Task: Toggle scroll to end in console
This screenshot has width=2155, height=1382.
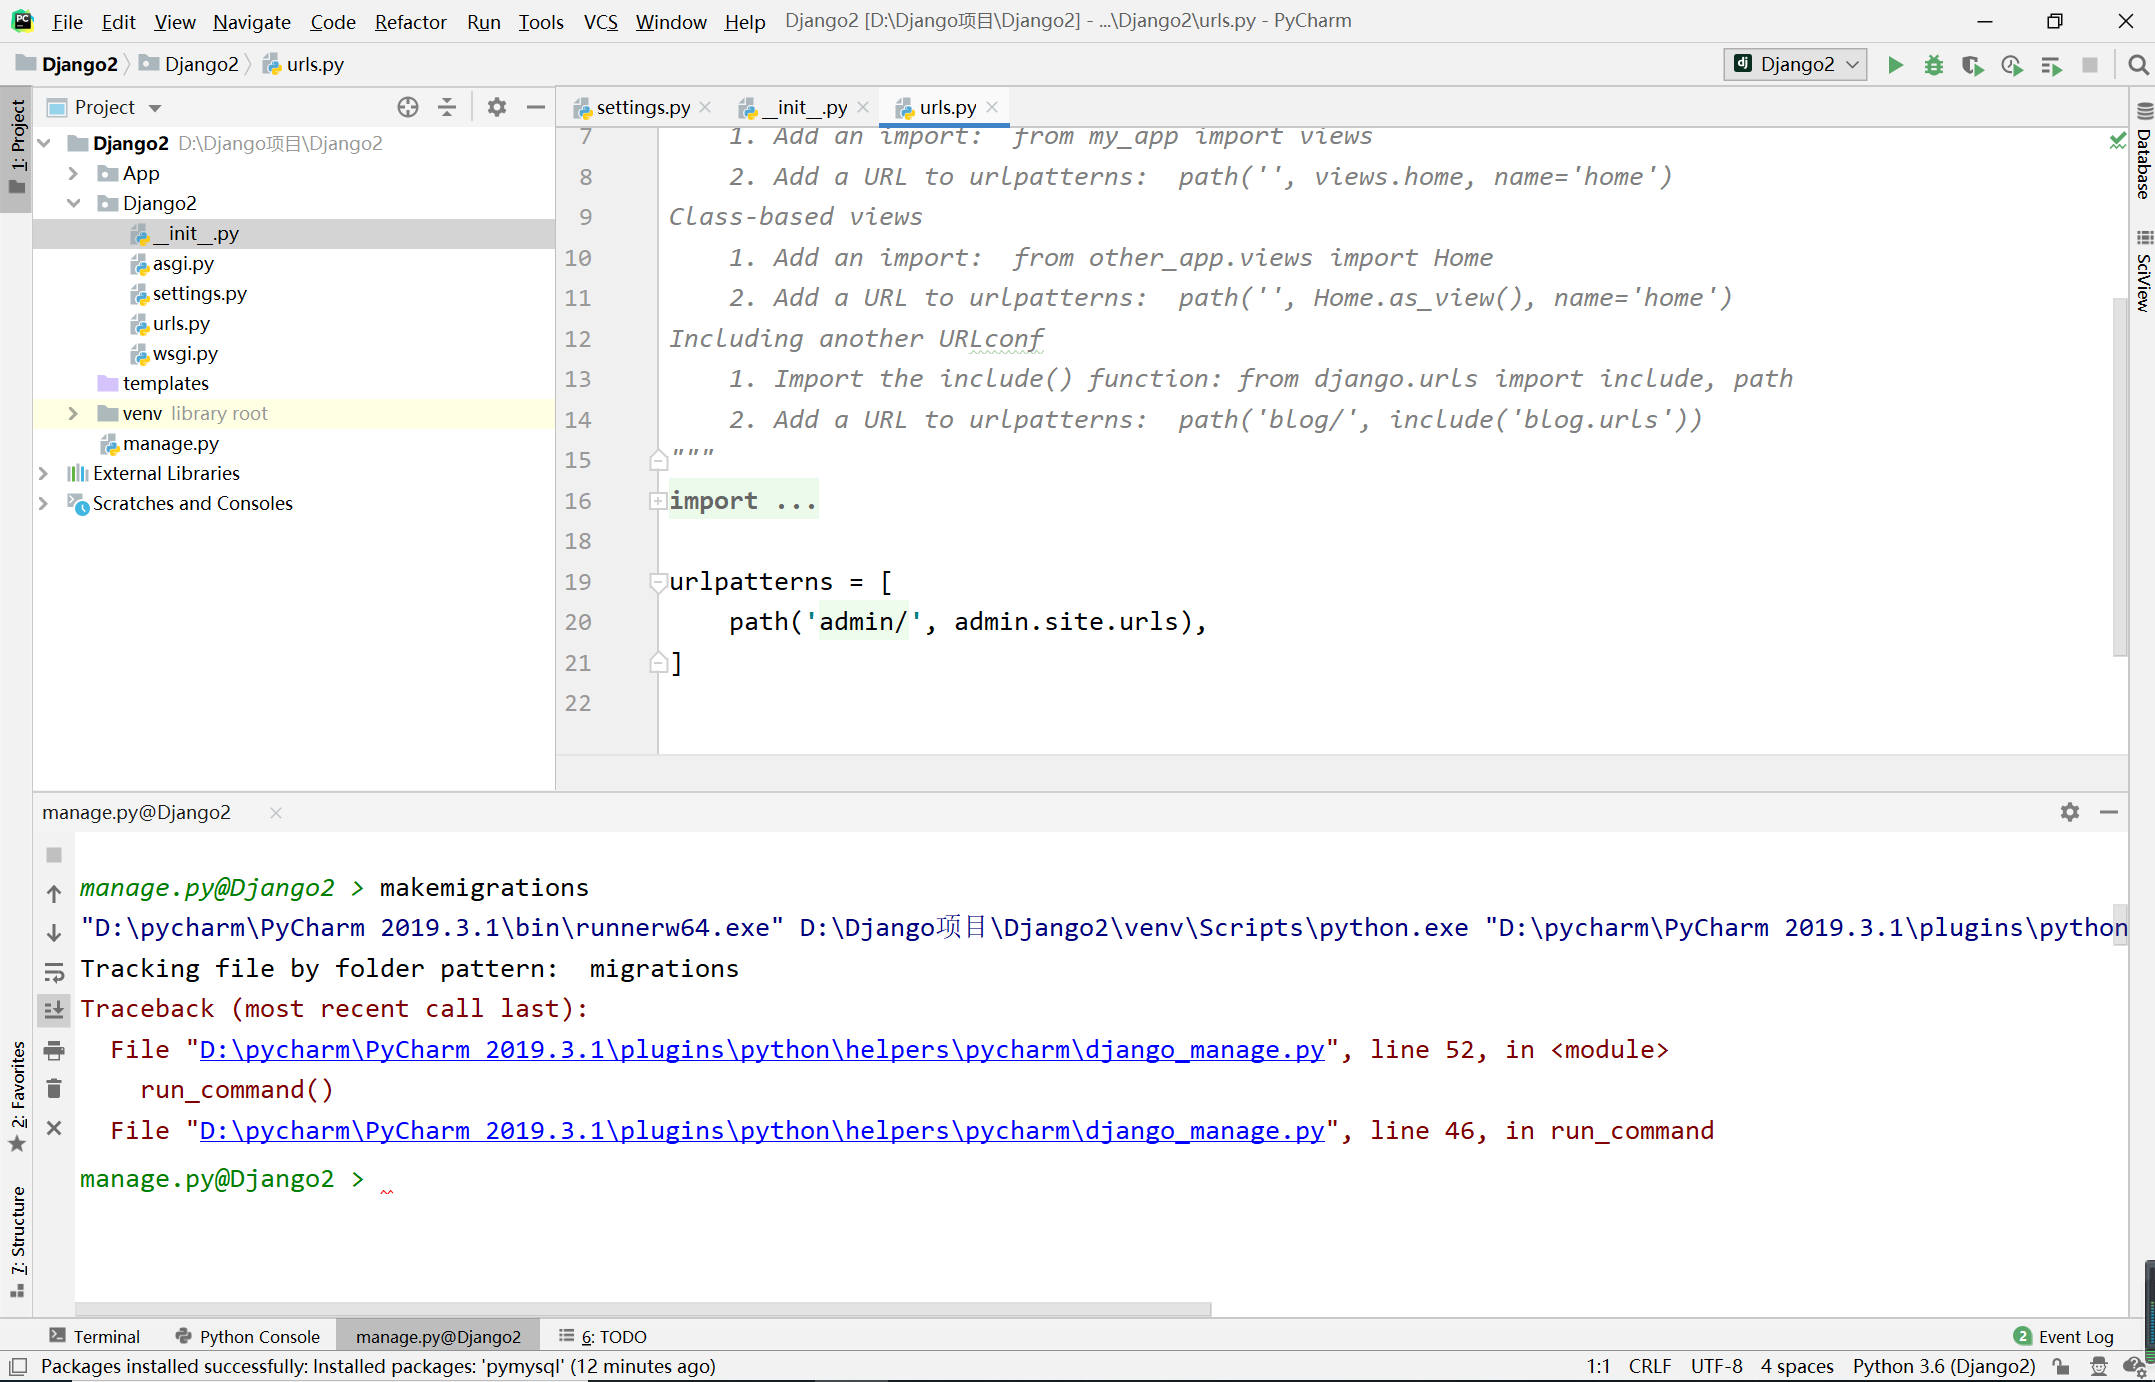Action: coord(54,1011)
